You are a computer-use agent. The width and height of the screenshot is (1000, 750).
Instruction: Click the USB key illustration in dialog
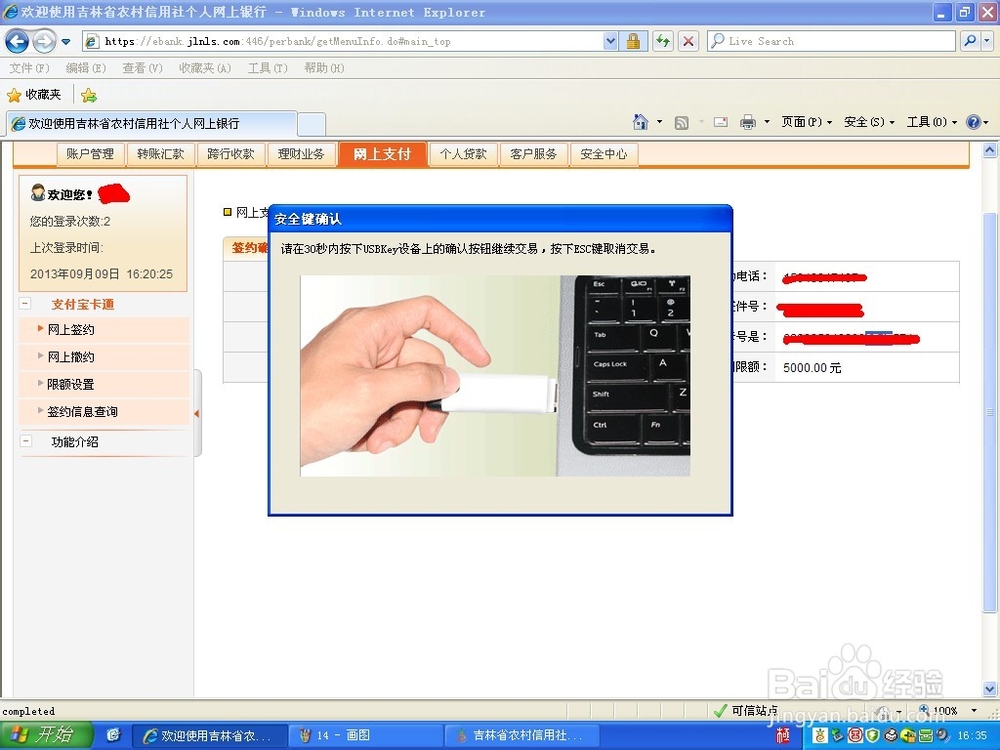495,376
